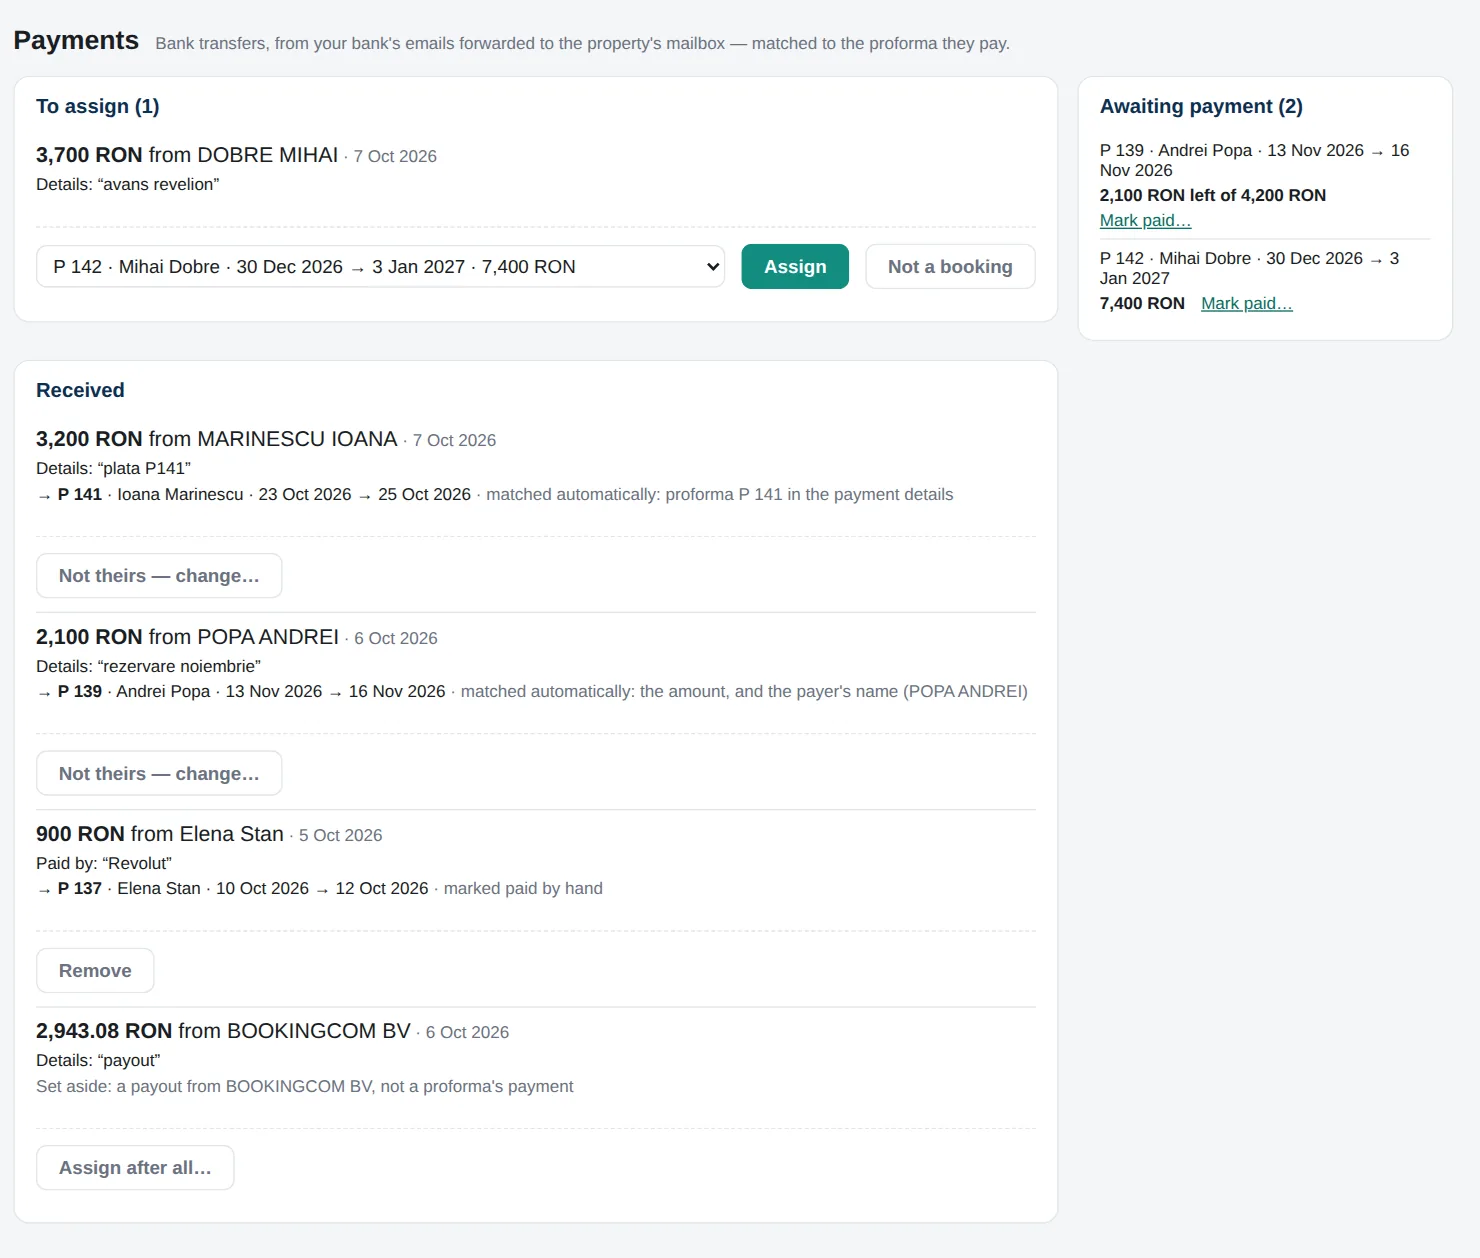This screenshot has width=1480, height=1258.
Task: Remove the Elena Stan 900 RON payment
Action: point(95,971)
